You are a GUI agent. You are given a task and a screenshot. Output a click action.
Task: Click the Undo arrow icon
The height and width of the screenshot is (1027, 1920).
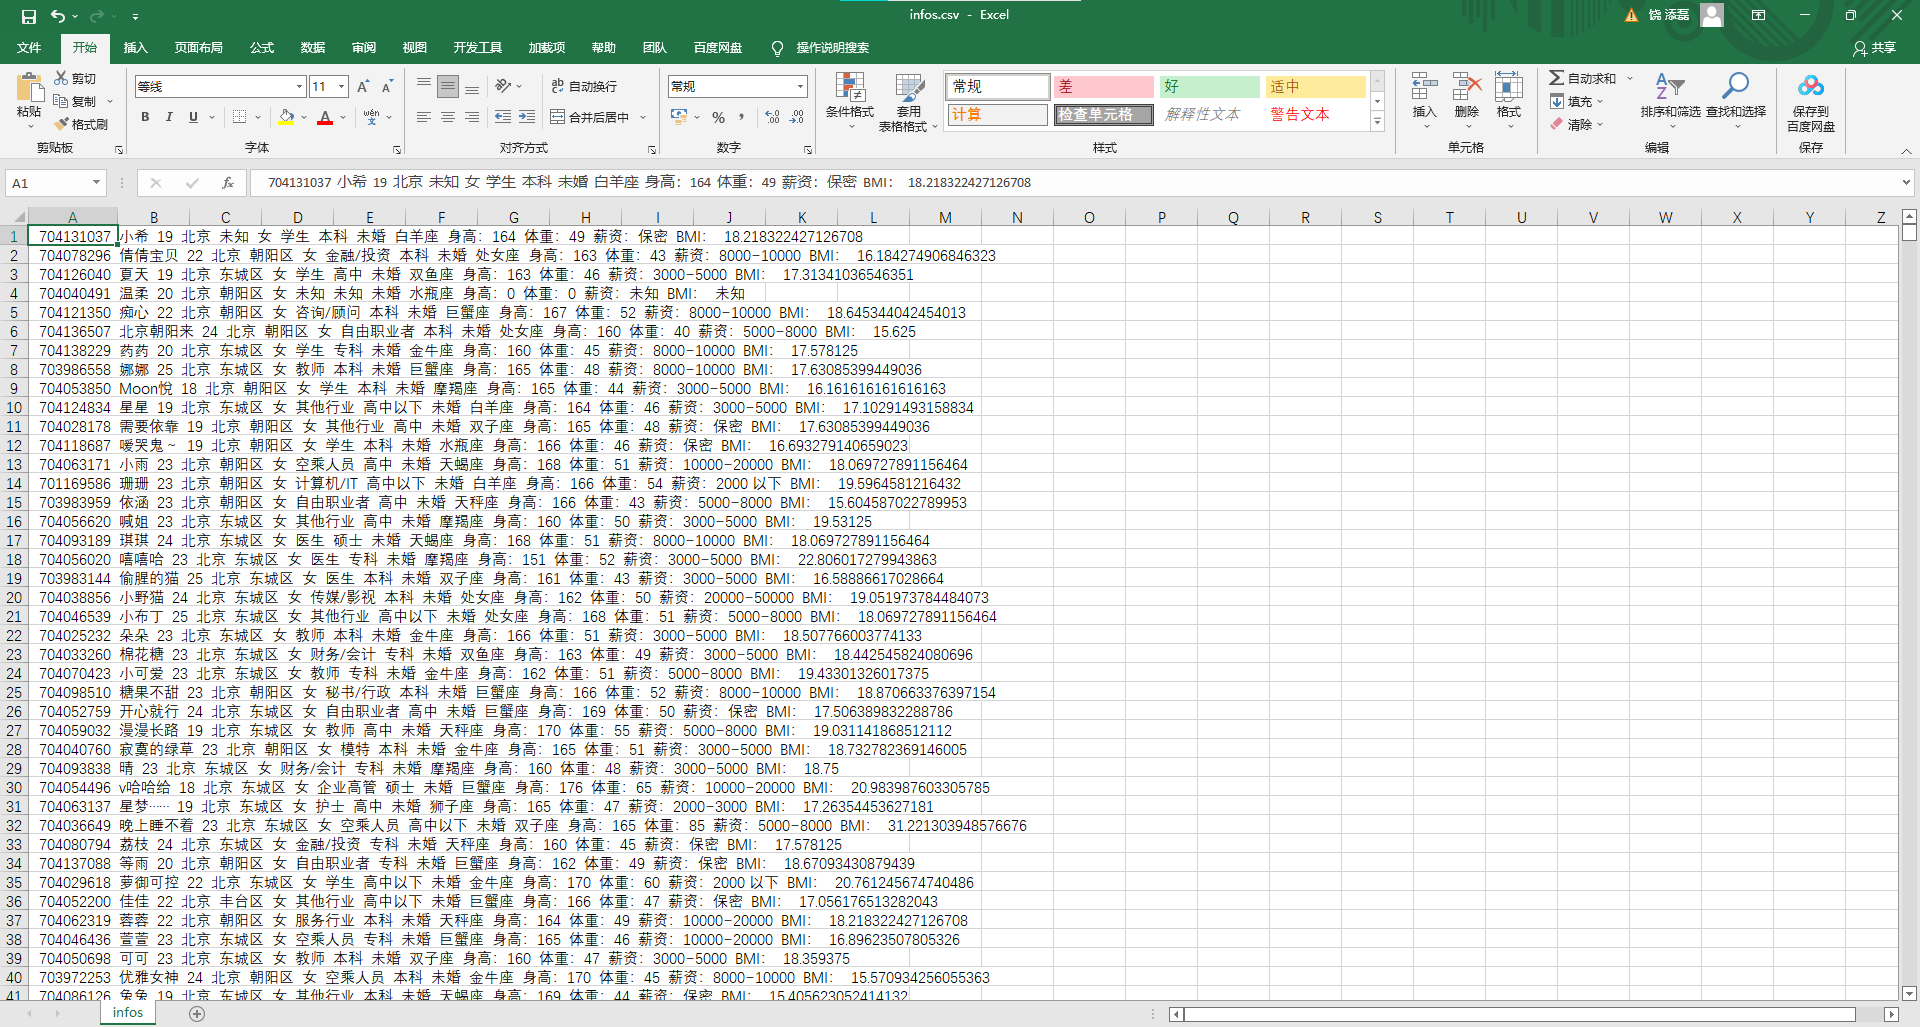58,16
